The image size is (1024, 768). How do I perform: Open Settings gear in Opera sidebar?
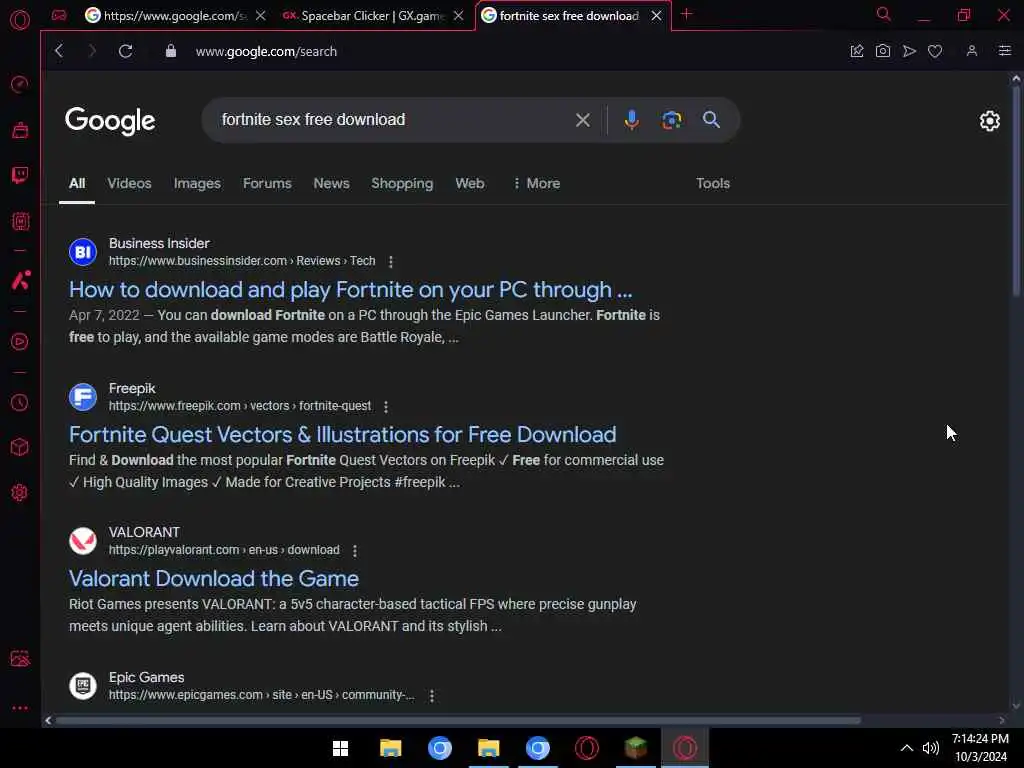(20, 492)
